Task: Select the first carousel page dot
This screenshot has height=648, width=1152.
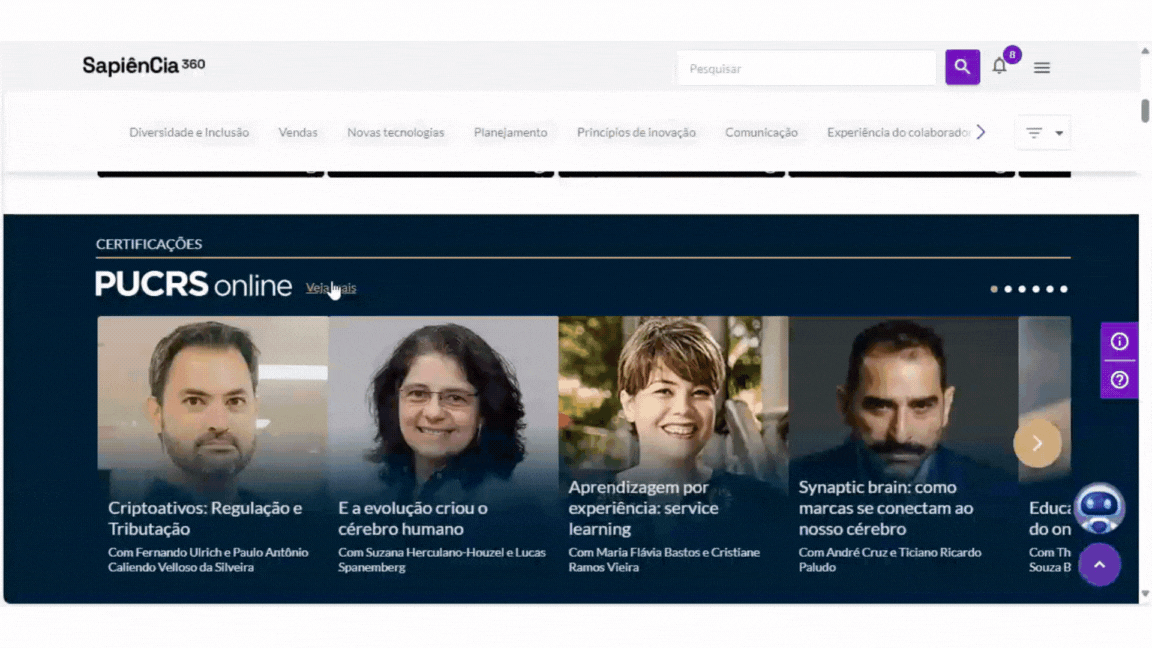Action: (x=994, y=289)
